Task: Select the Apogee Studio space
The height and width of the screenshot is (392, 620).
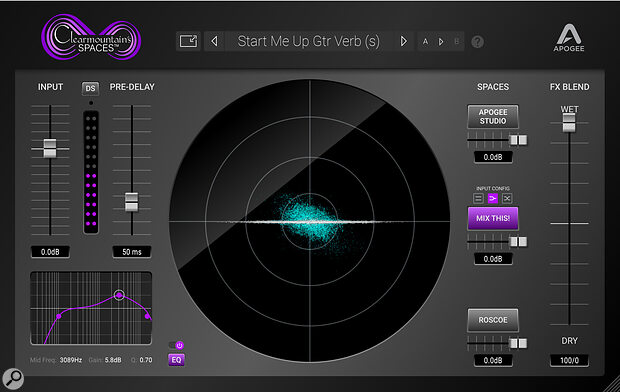Action: coord(493,117)
